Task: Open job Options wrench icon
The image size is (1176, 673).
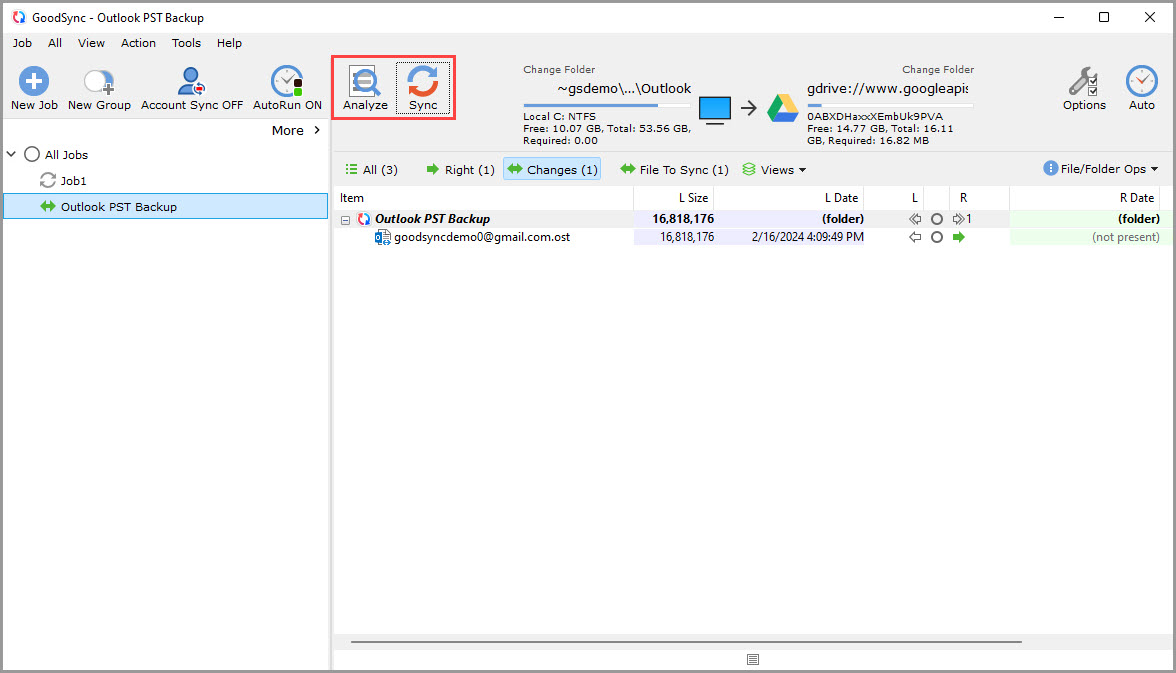Action: click(1084, 81)
